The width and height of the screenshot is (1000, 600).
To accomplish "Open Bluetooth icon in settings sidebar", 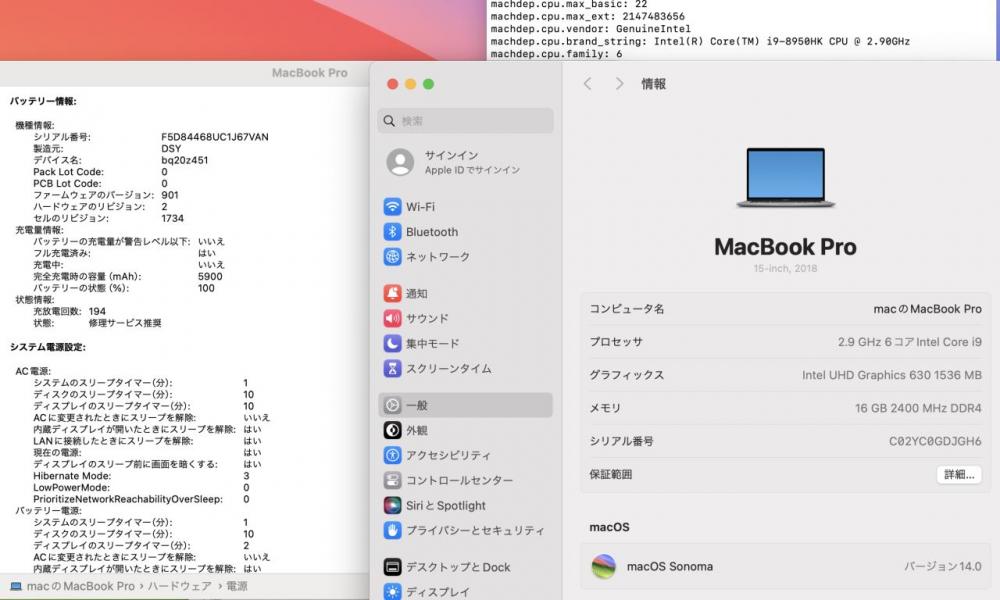I will (x=392, y=231).
